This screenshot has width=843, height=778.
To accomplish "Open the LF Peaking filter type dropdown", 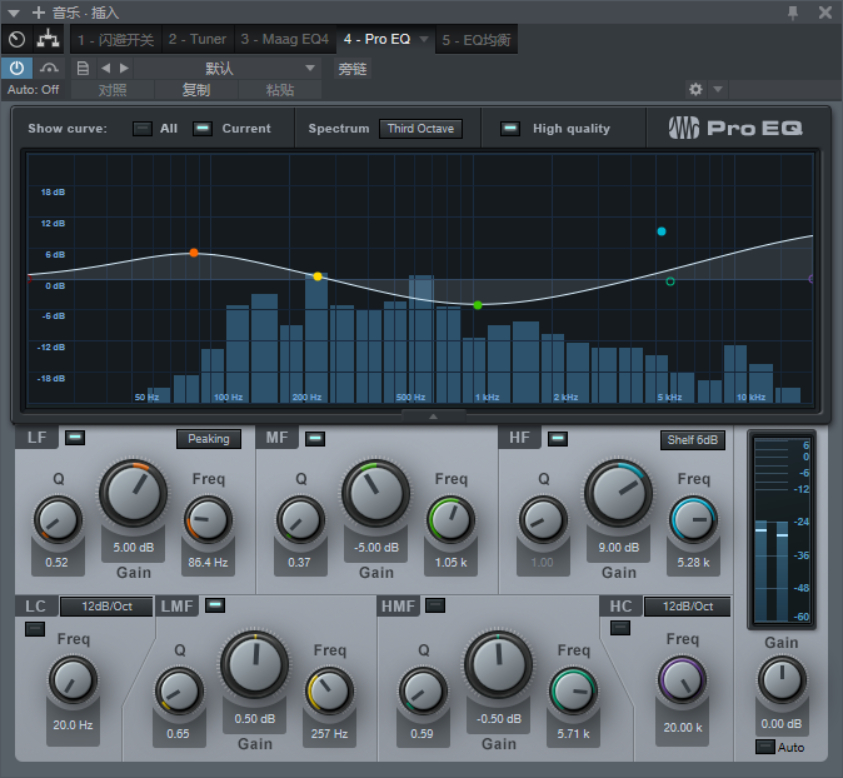I will point(208,438).
